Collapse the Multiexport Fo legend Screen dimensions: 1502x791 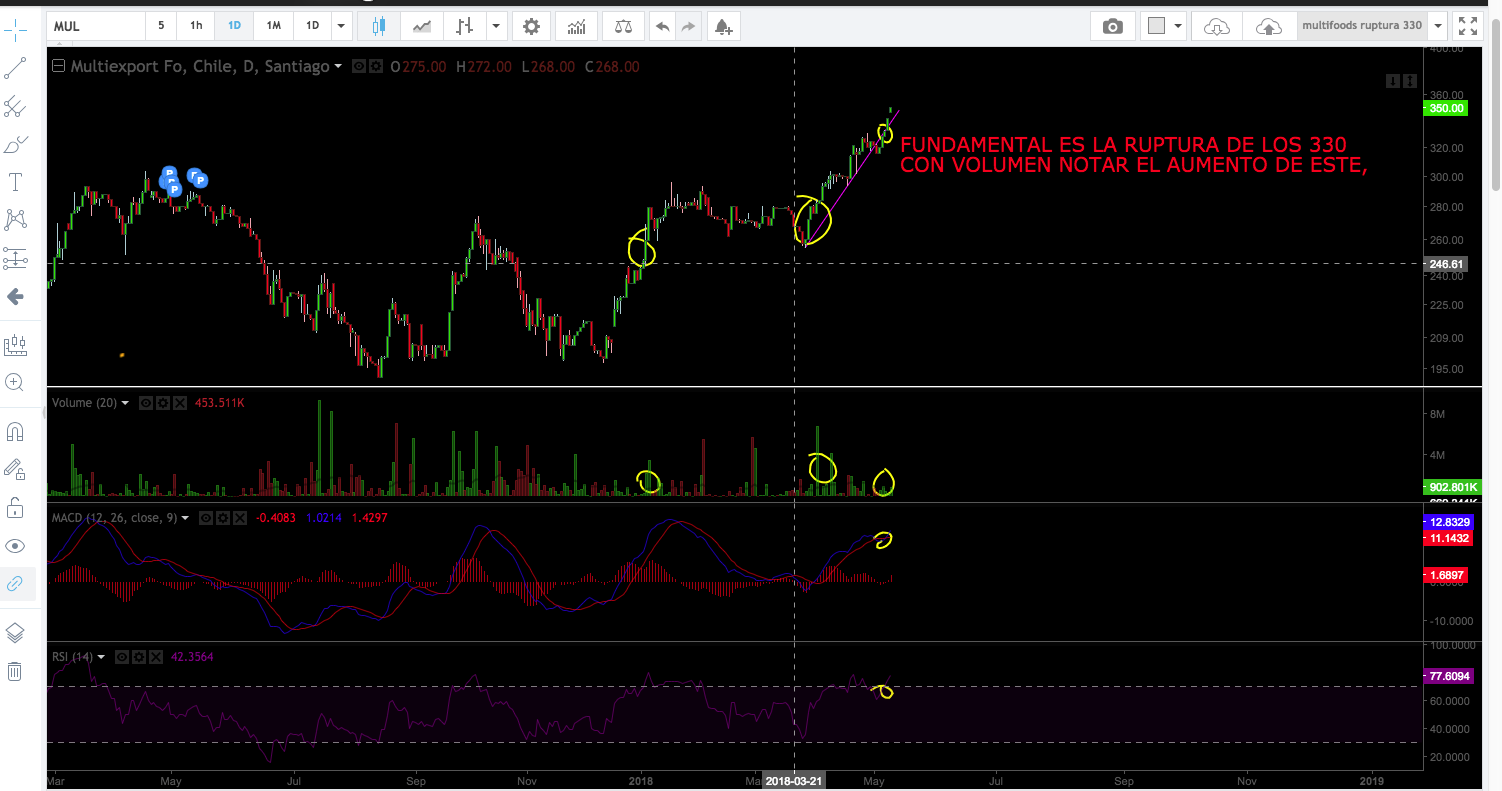[58, 67]
